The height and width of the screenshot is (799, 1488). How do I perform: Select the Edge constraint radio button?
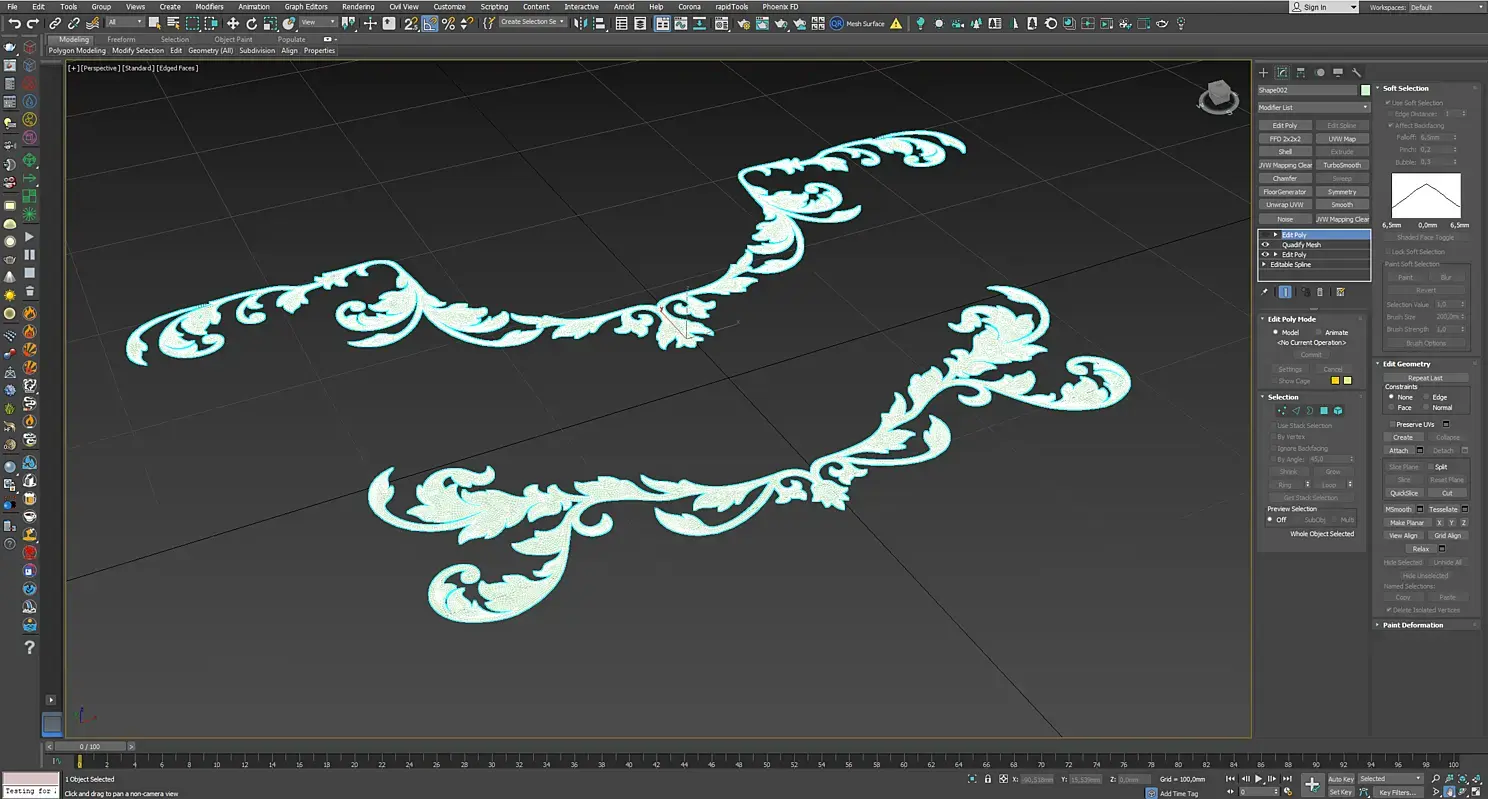click(x=1426, y=397)
